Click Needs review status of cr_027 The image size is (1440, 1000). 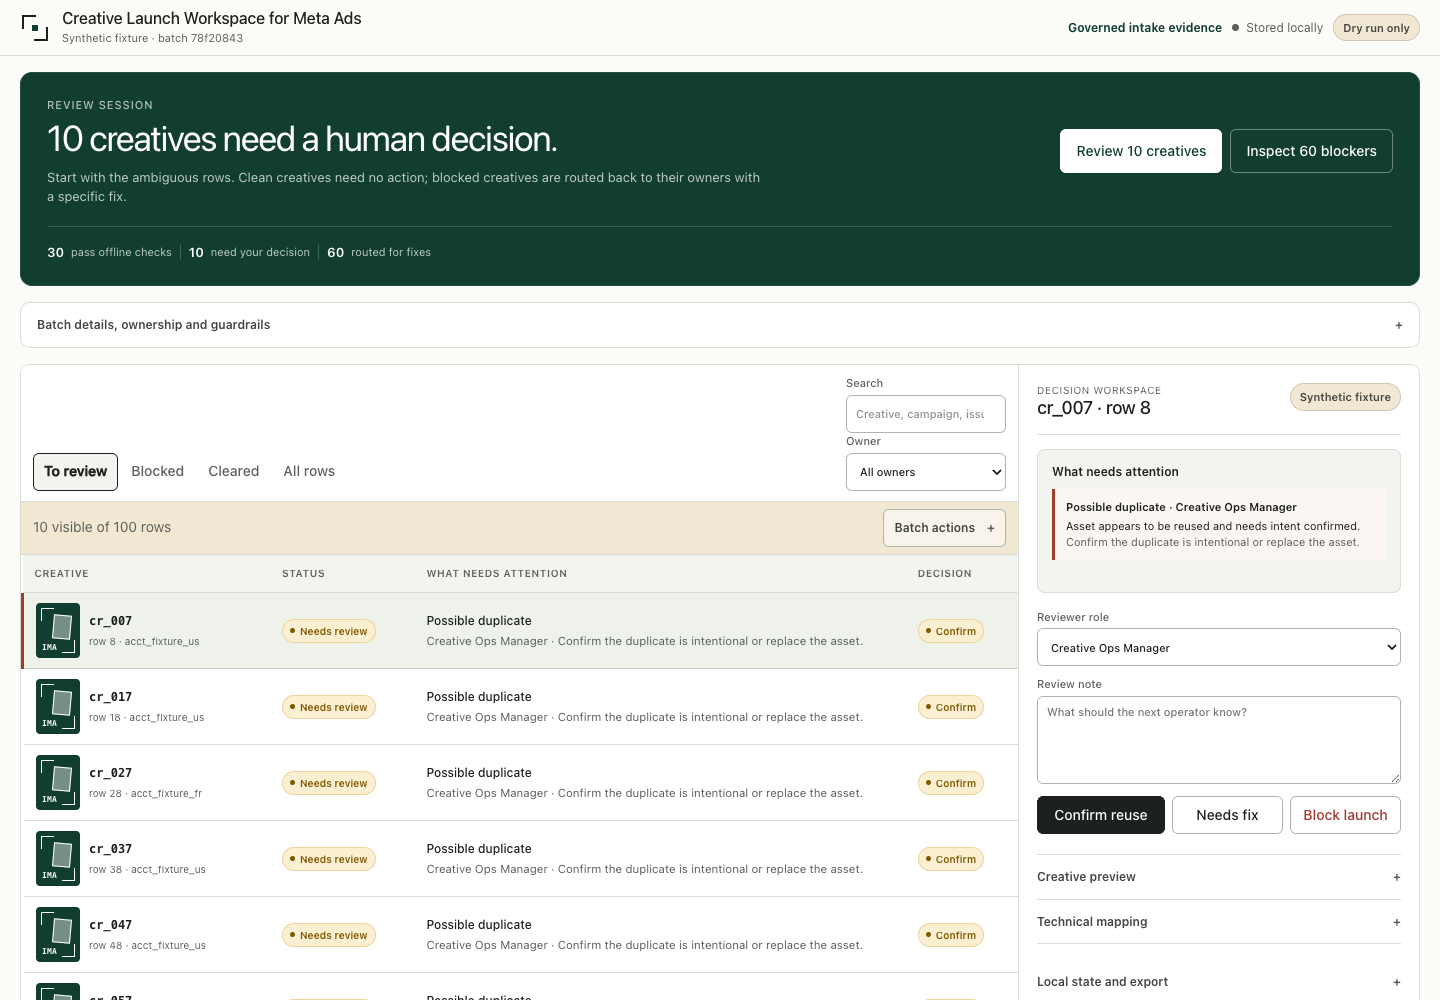click(x=329, y=783)
